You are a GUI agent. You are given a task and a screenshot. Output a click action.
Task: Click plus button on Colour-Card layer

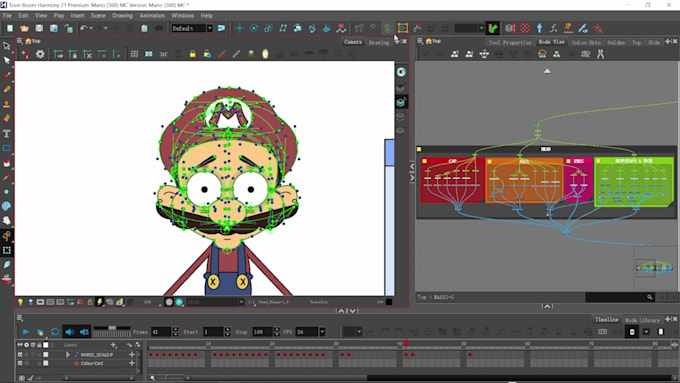point(132,363)
